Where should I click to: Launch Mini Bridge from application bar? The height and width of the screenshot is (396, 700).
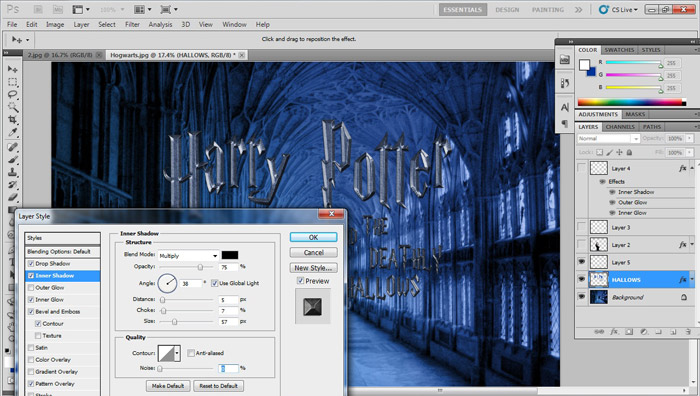pos(58,9)
